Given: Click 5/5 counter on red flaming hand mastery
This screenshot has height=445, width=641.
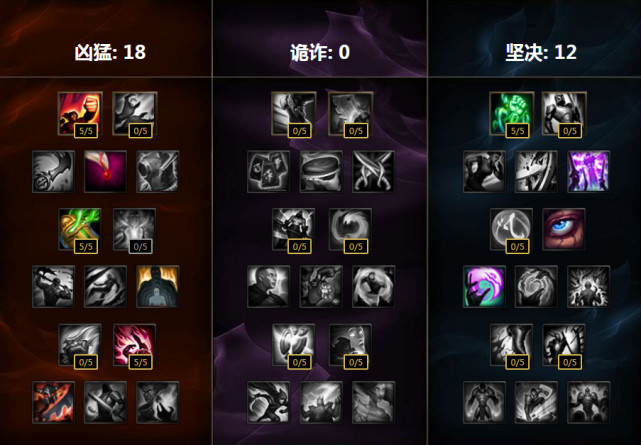Looking at the screenshot, I should pos(141,362).
